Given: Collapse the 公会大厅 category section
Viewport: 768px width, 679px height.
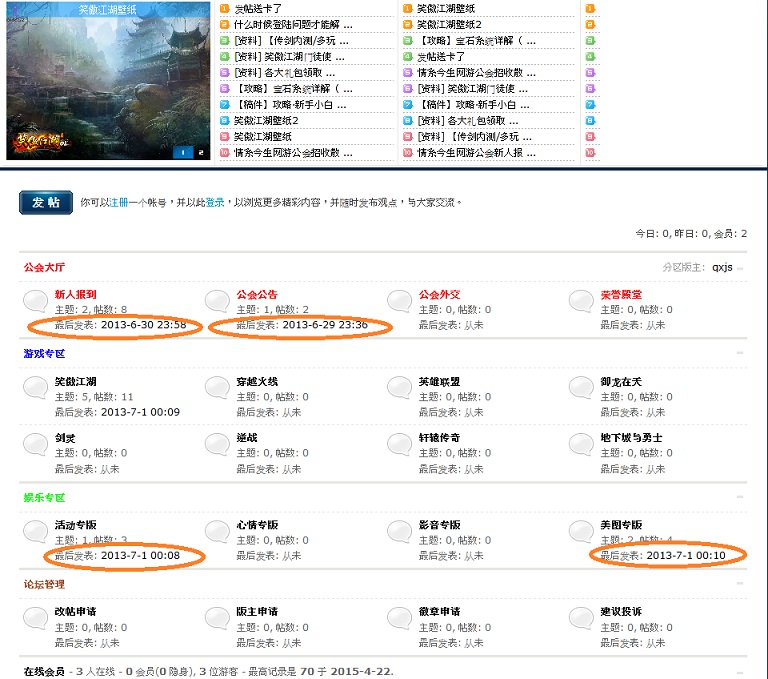Looking at the screenshot, I should click(x=740, y=268).
